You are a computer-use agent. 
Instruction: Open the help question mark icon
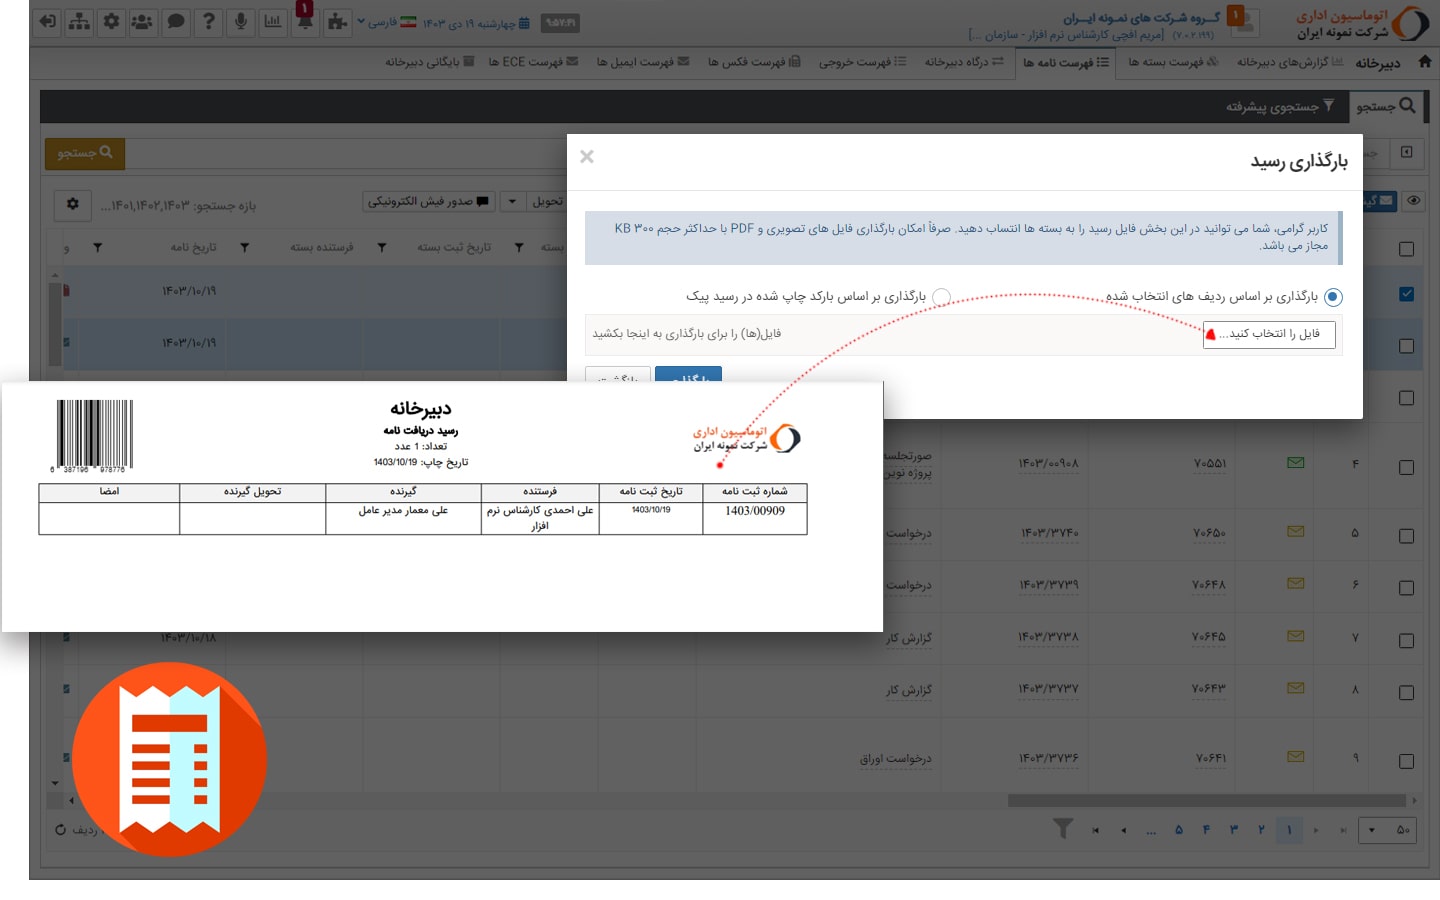point(208,21)
